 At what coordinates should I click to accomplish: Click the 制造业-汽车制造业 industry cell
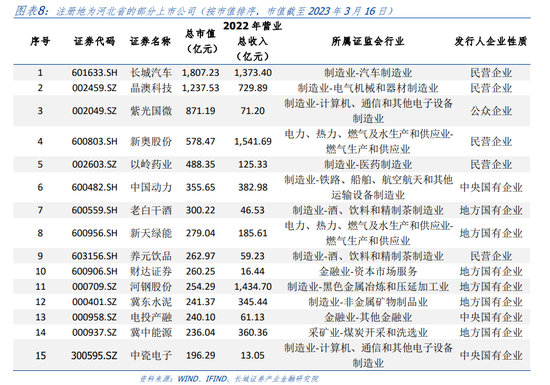[368, 73]
